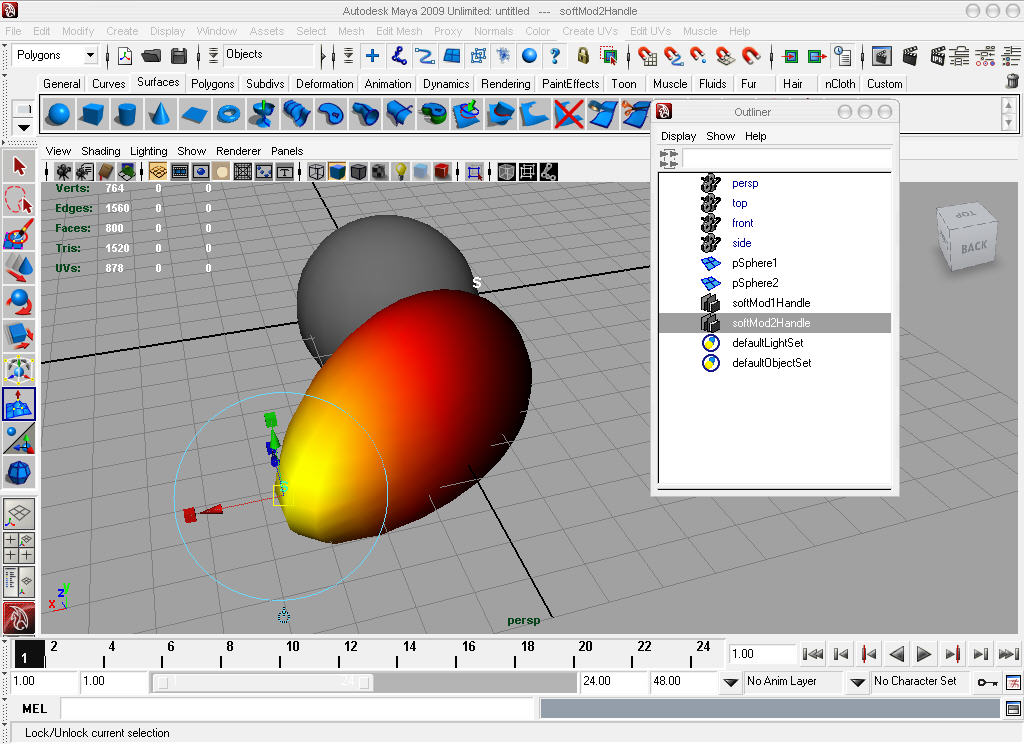1024x744 pixels.
Task: Open the Edit Mesh menu
Action: click(x=399, y=31)
